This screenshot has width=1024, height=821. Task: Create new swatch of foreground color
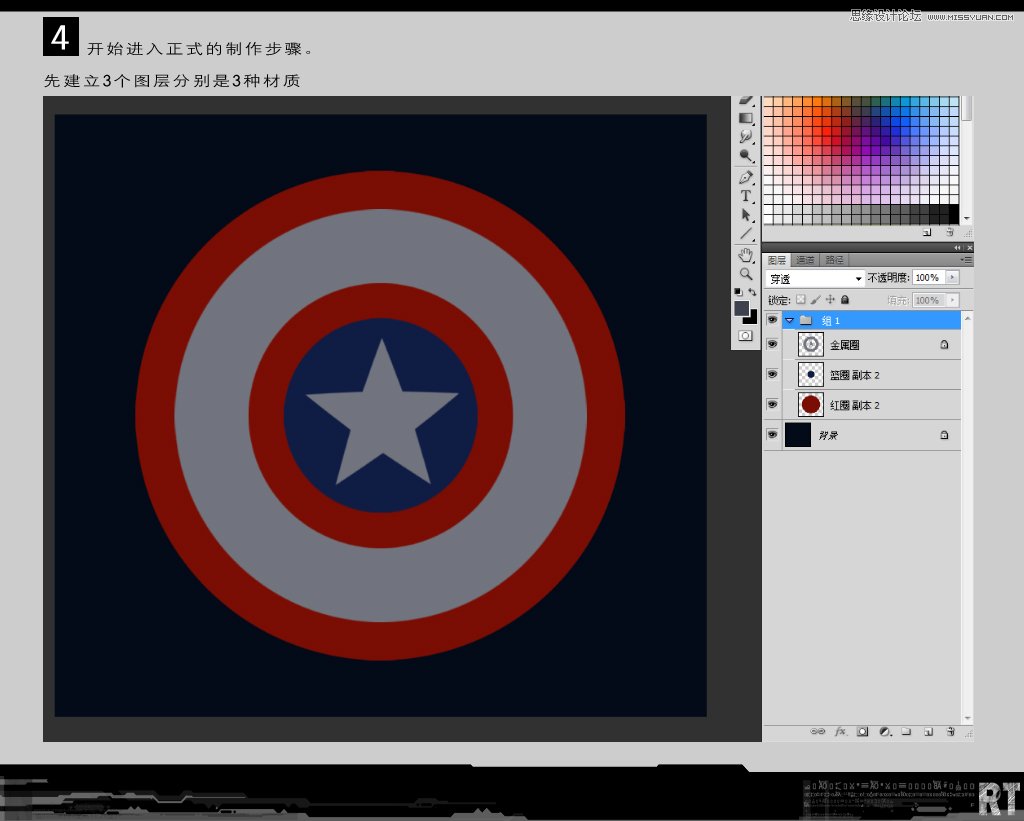point(927,232)
